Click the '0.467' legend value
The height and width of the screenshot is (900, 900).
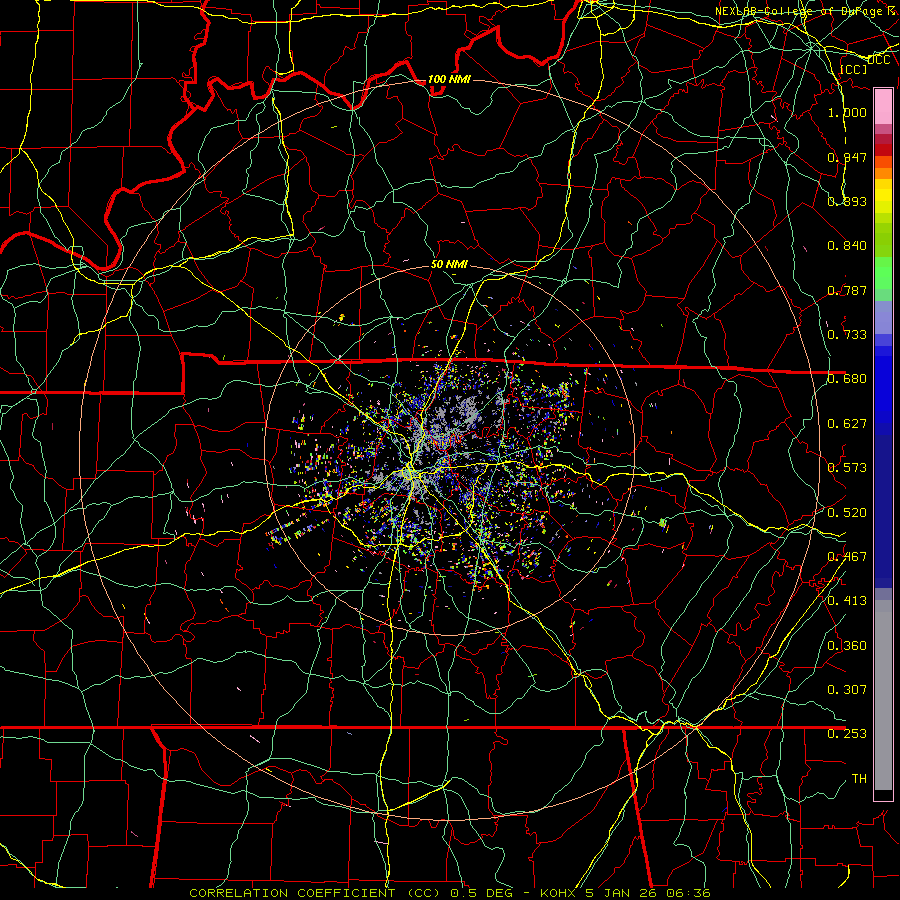pyautogui.click(x=847, y=557)
